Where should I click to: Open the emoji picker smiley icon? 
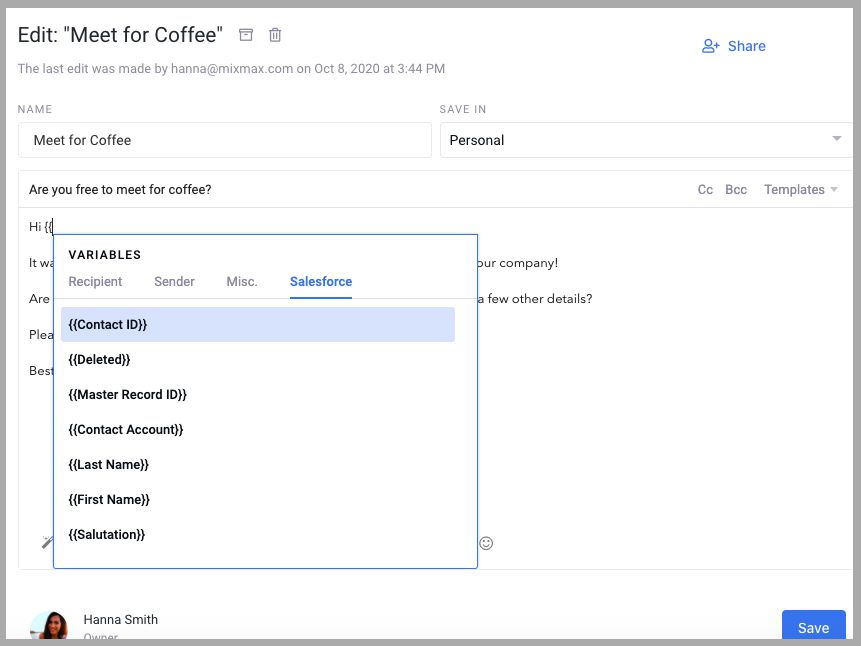(486, 543)
